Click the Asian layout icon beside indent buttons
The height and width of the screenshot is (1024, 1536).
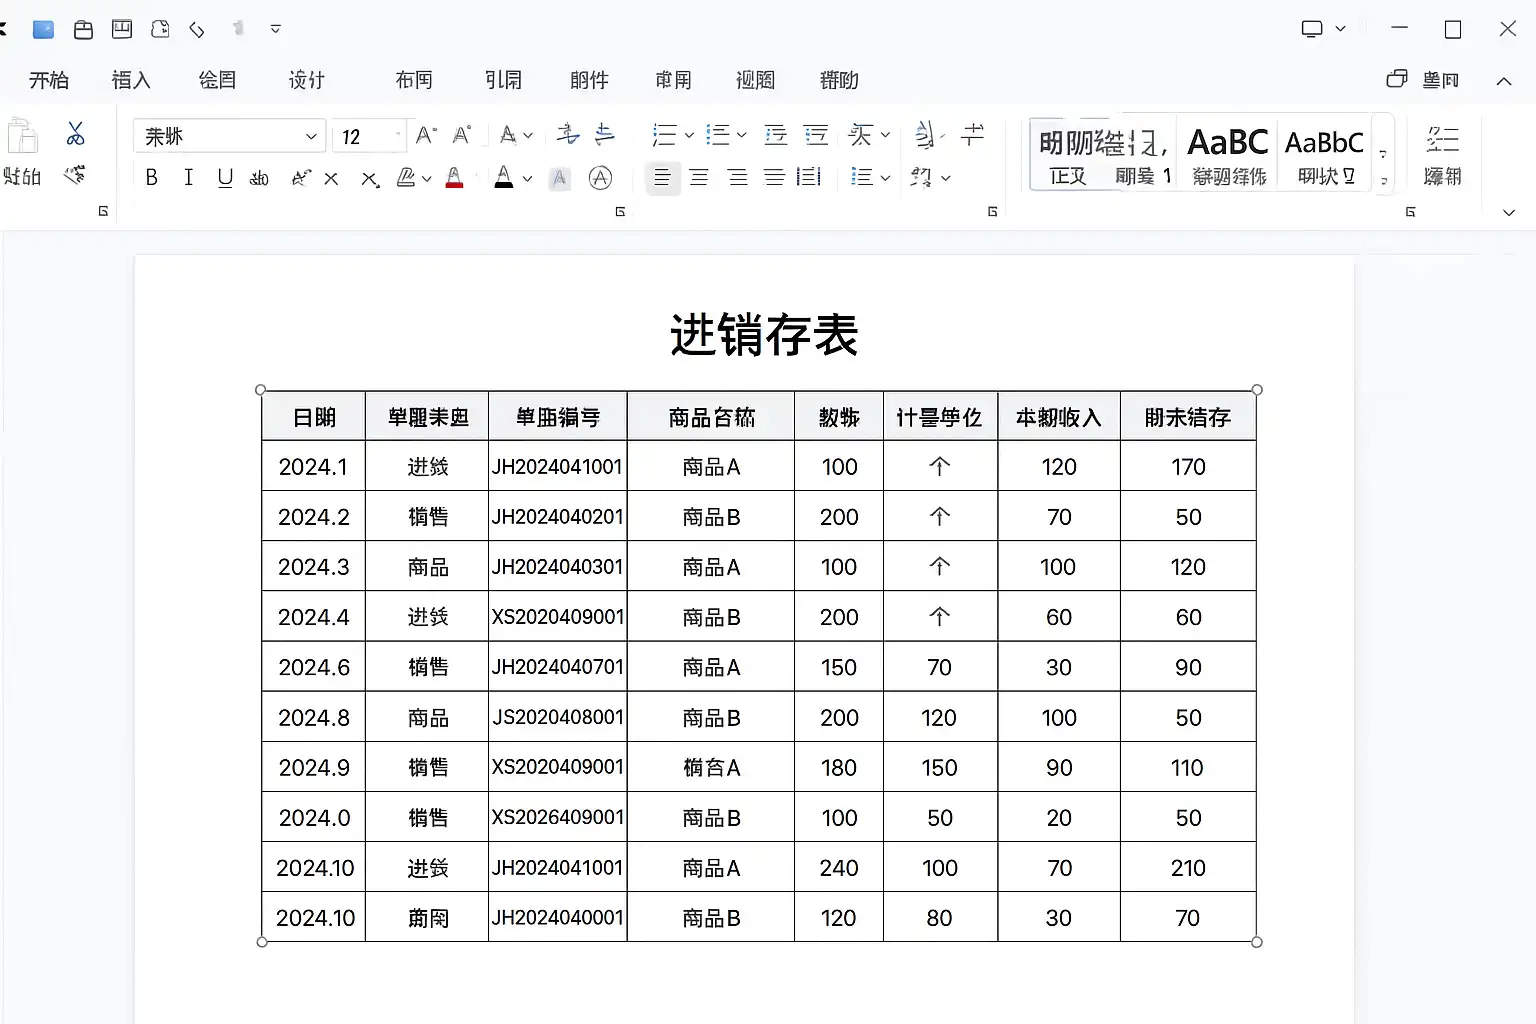point(860,135)
